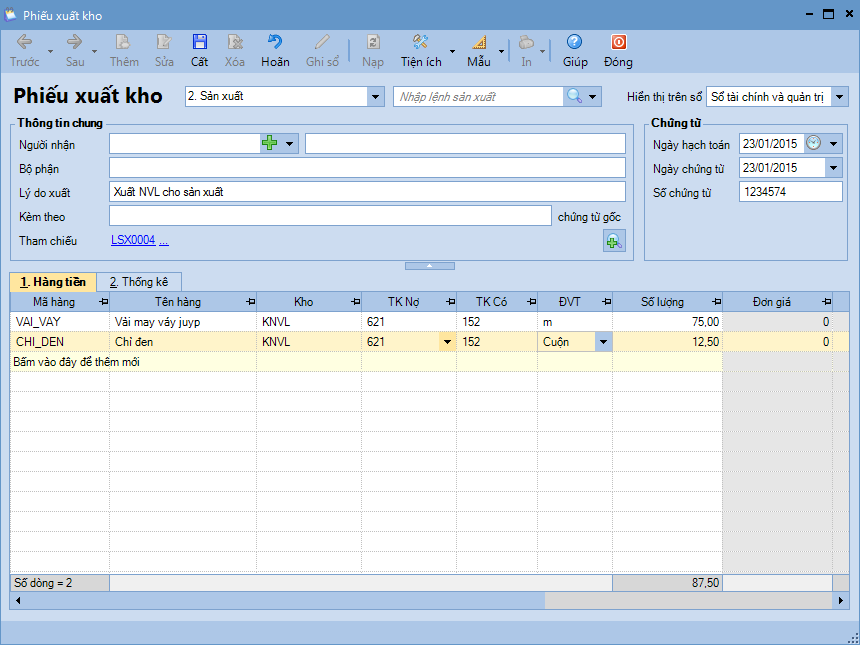
Task: Expand the ĐVT Cuộn unit dropdown
Action: tap(603, 342)
